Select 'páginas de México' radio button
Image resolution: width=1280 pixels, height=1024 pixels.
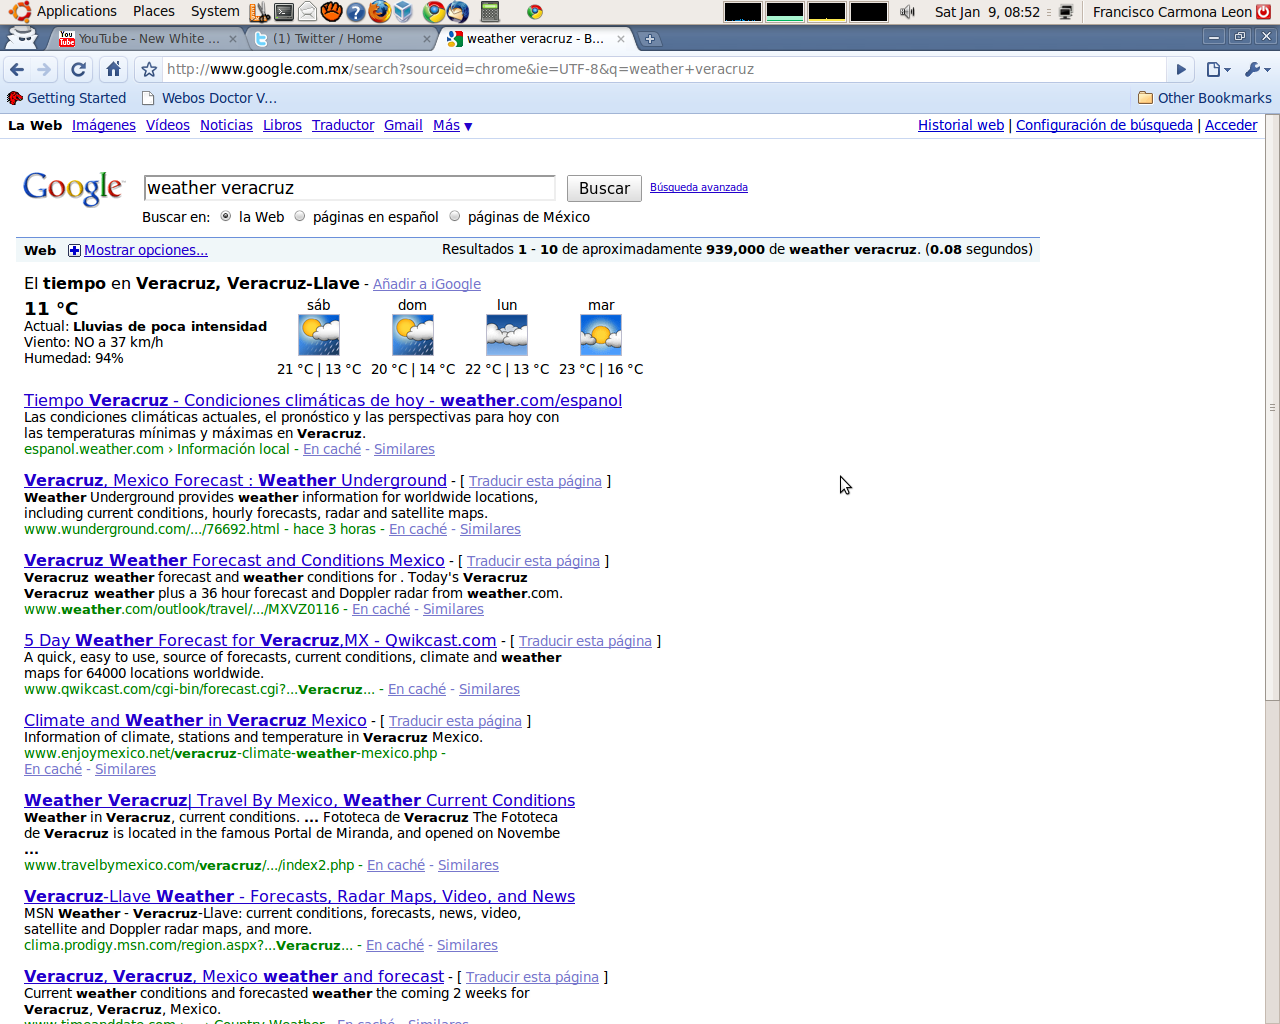[455, 216]
